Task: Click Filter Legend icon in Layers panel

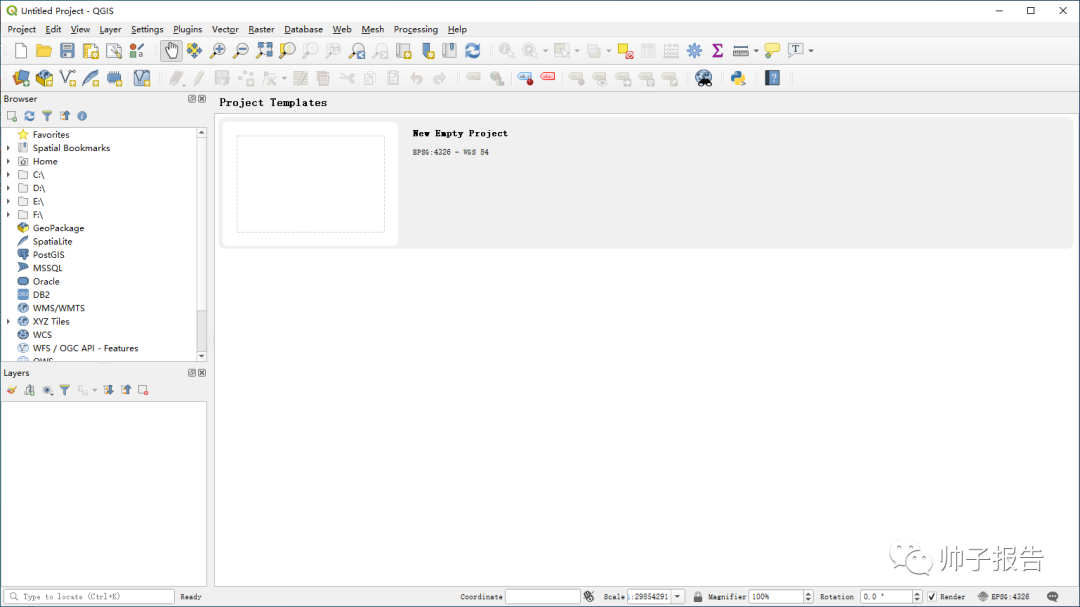Action: [x=65, y=390]
